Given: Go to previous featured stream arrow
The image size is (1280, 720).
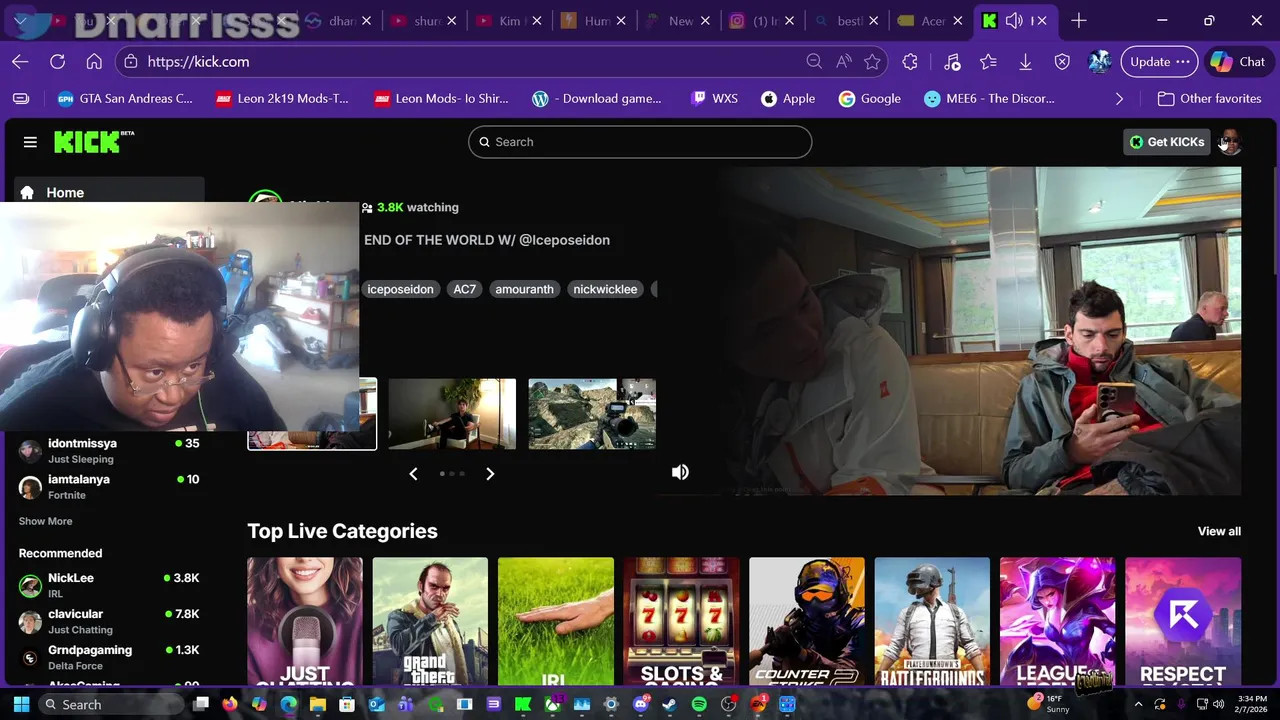Looking at the screenshot, I should (413, 474).
